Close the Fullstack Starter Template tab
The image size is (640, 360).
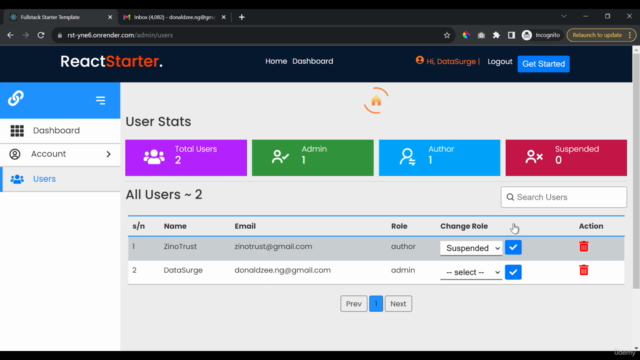tap(110, 17)
